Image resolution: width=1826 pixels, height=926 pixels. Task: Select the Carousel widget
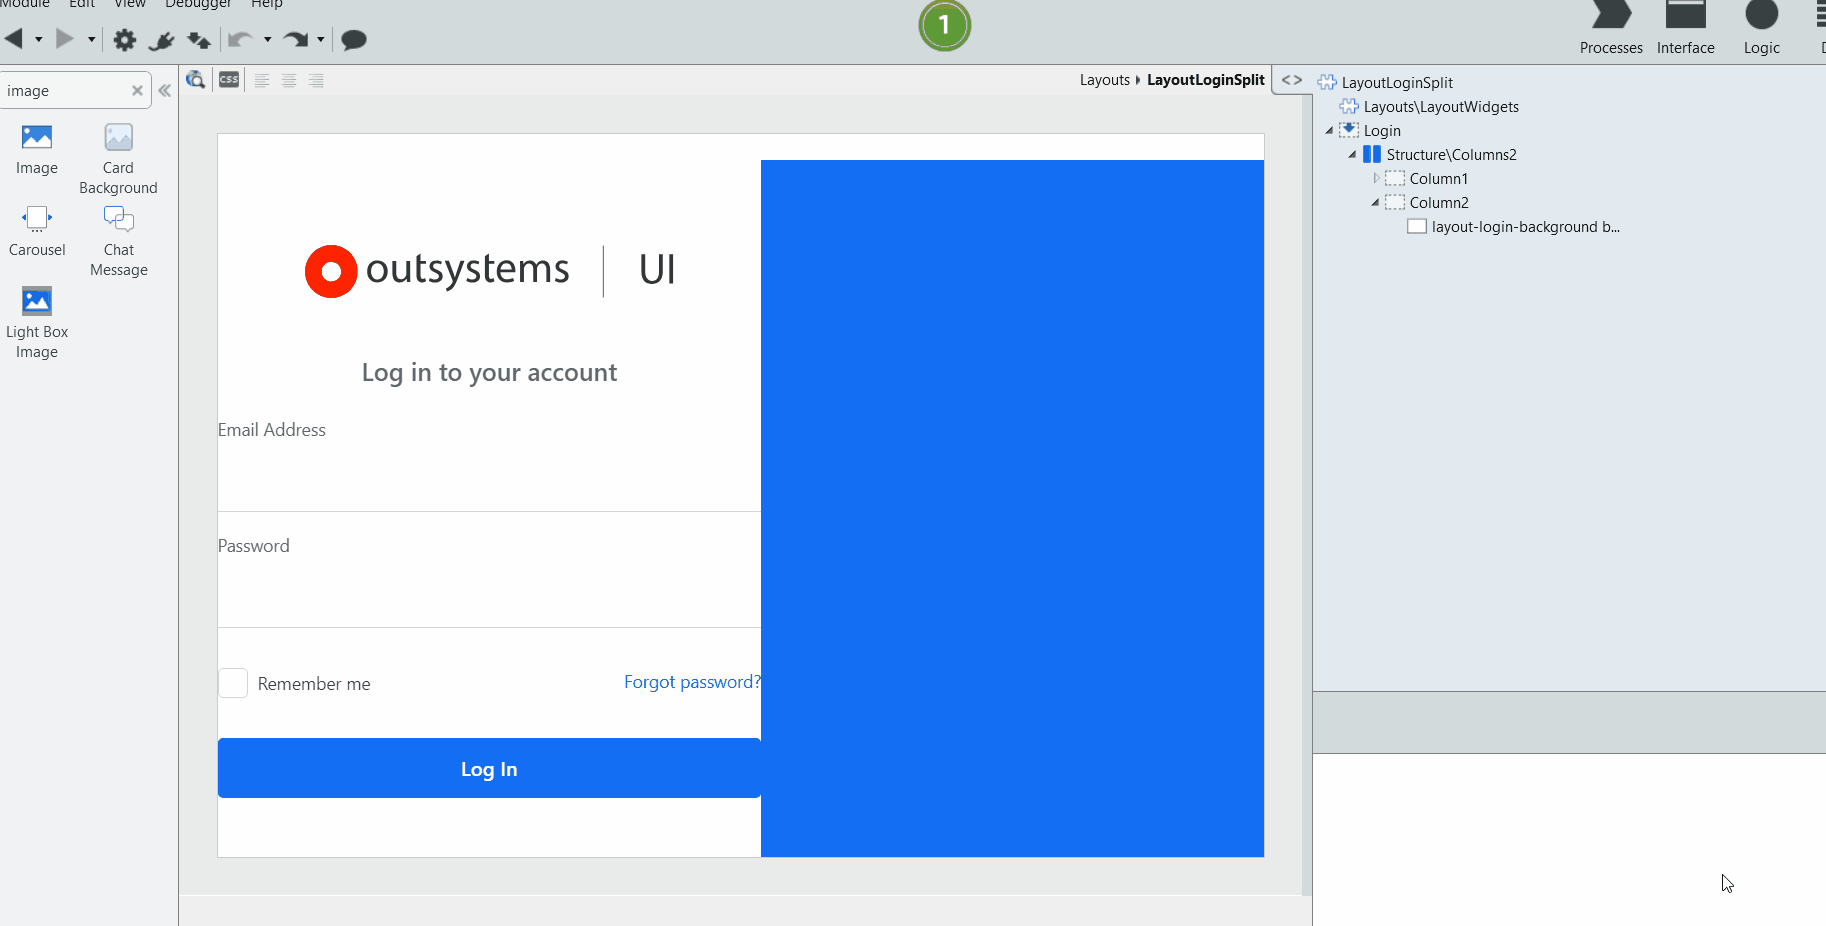click(37, 232)
